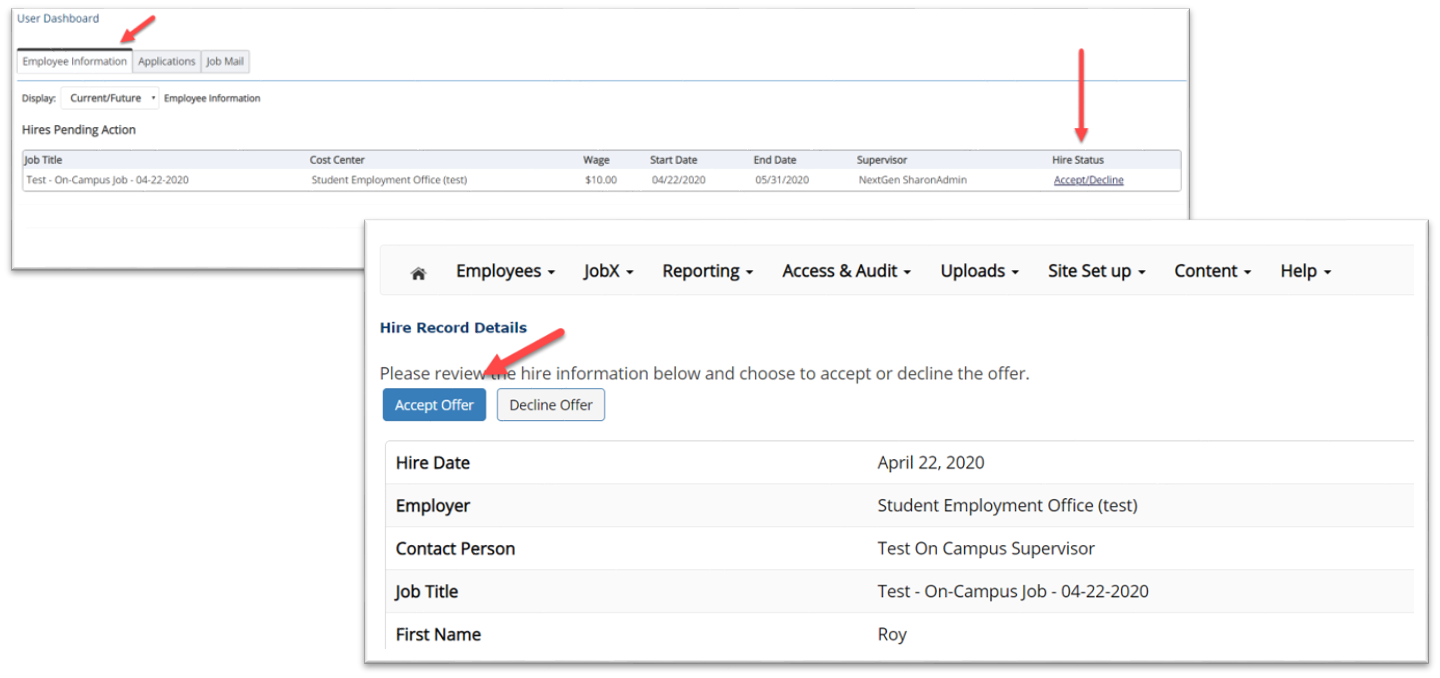
Task: Click the Job Title column header
Action: point(44,160)
